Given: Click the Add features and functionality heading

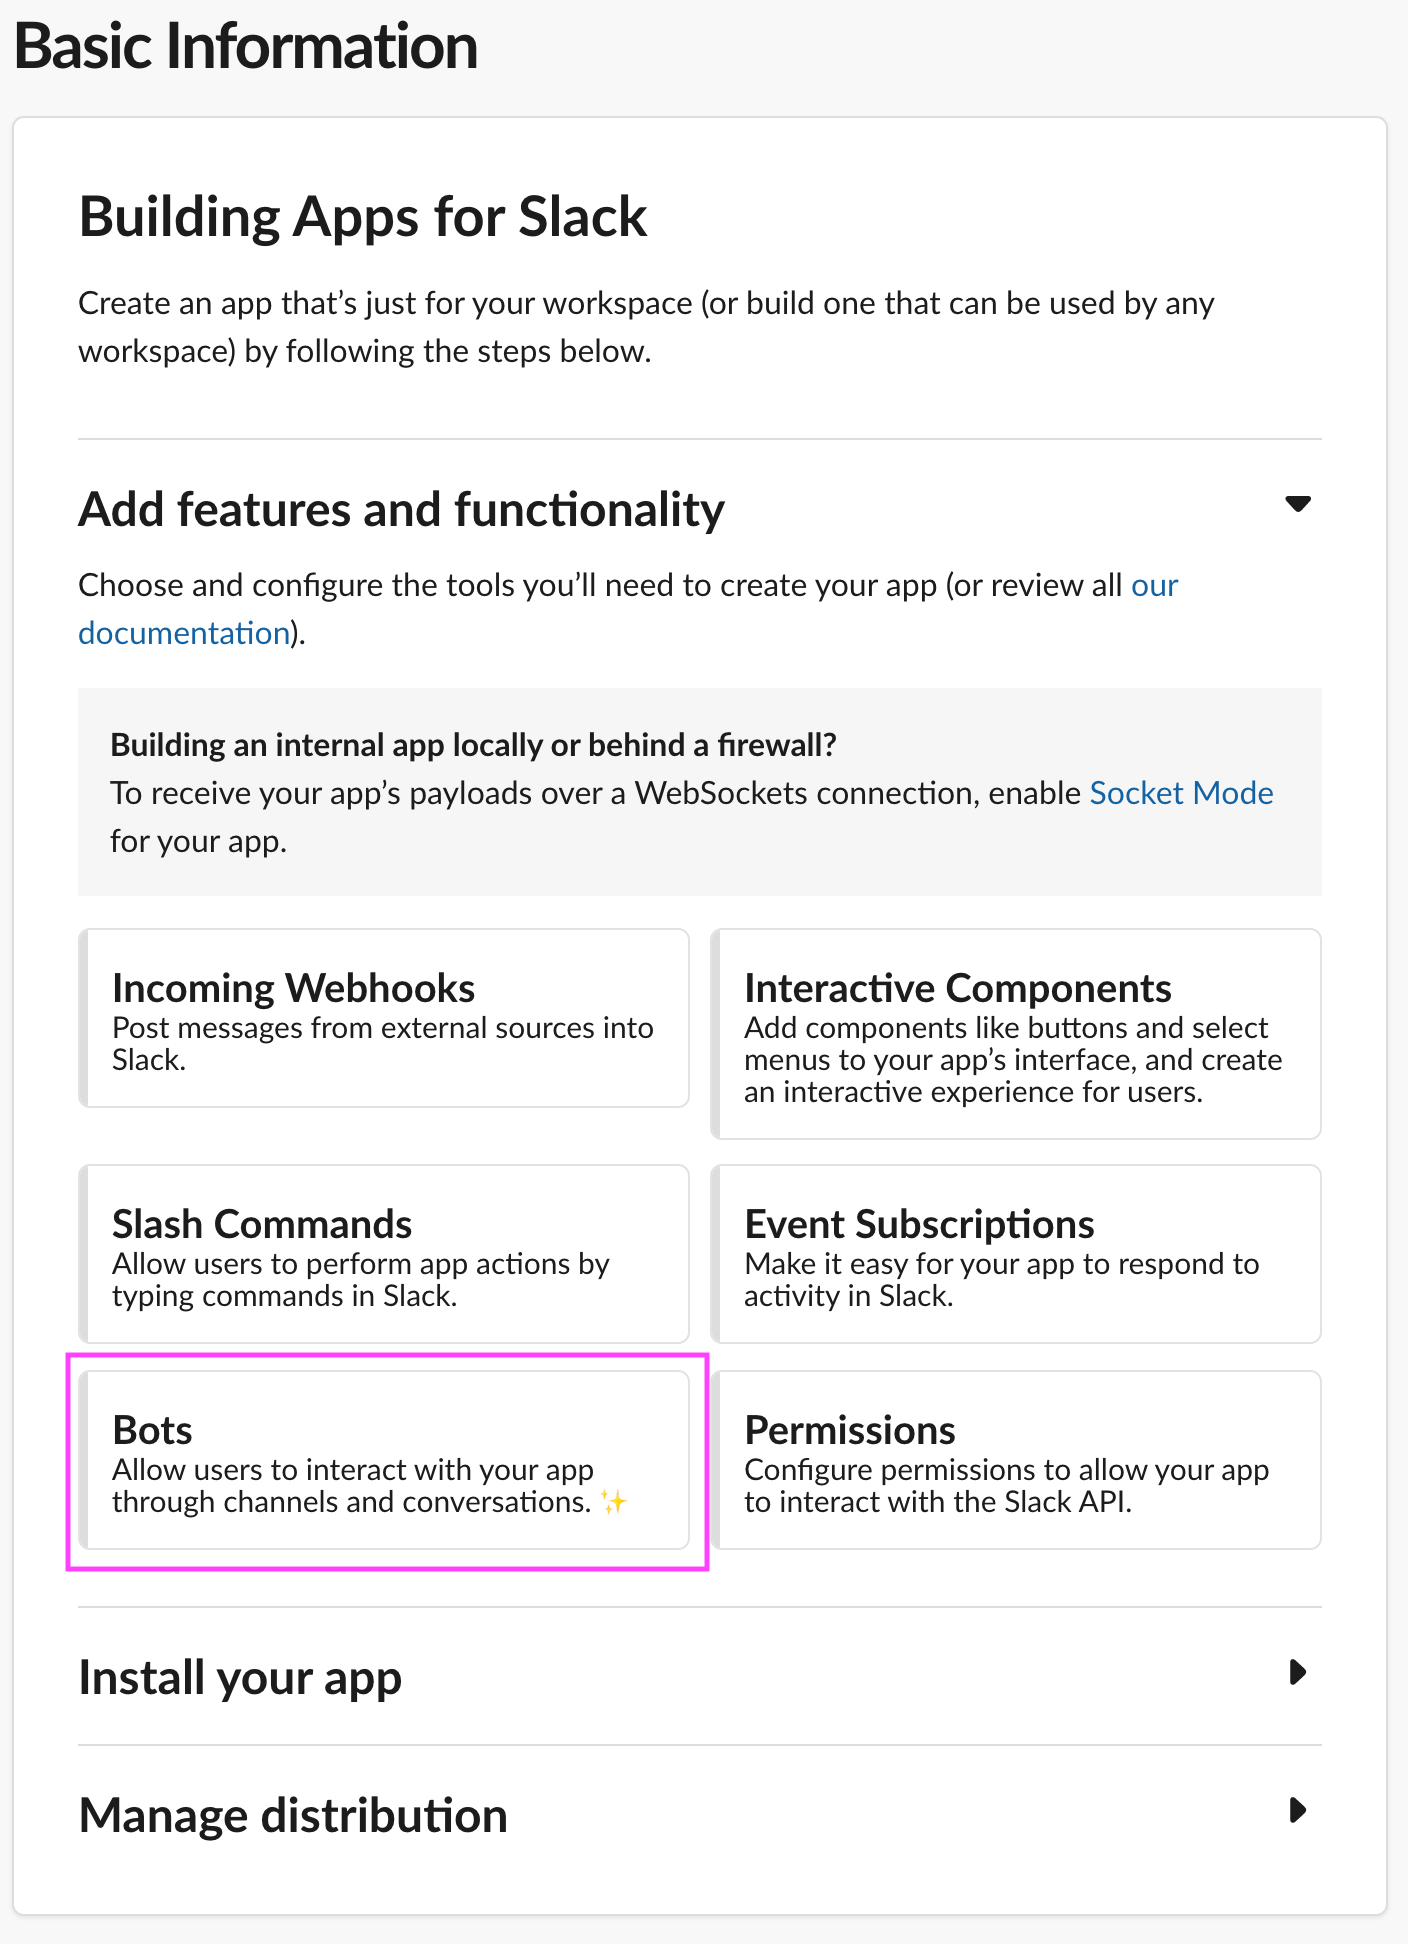Looking at the screenshot, I should (x=401, y=510).
